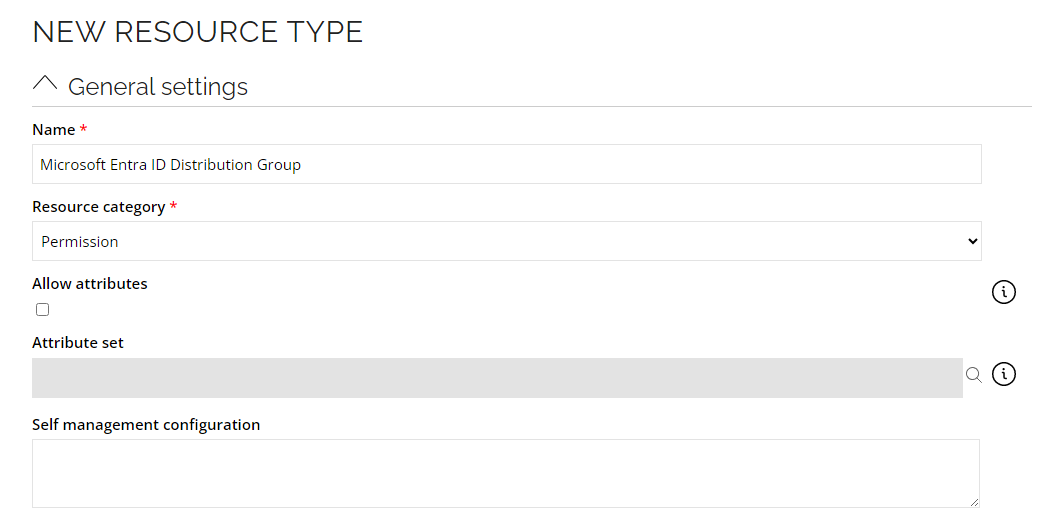Screen dimensions: 1039x517
Task: Click the info icon for Allow attributes
Action: click(x=1003, y=292)
